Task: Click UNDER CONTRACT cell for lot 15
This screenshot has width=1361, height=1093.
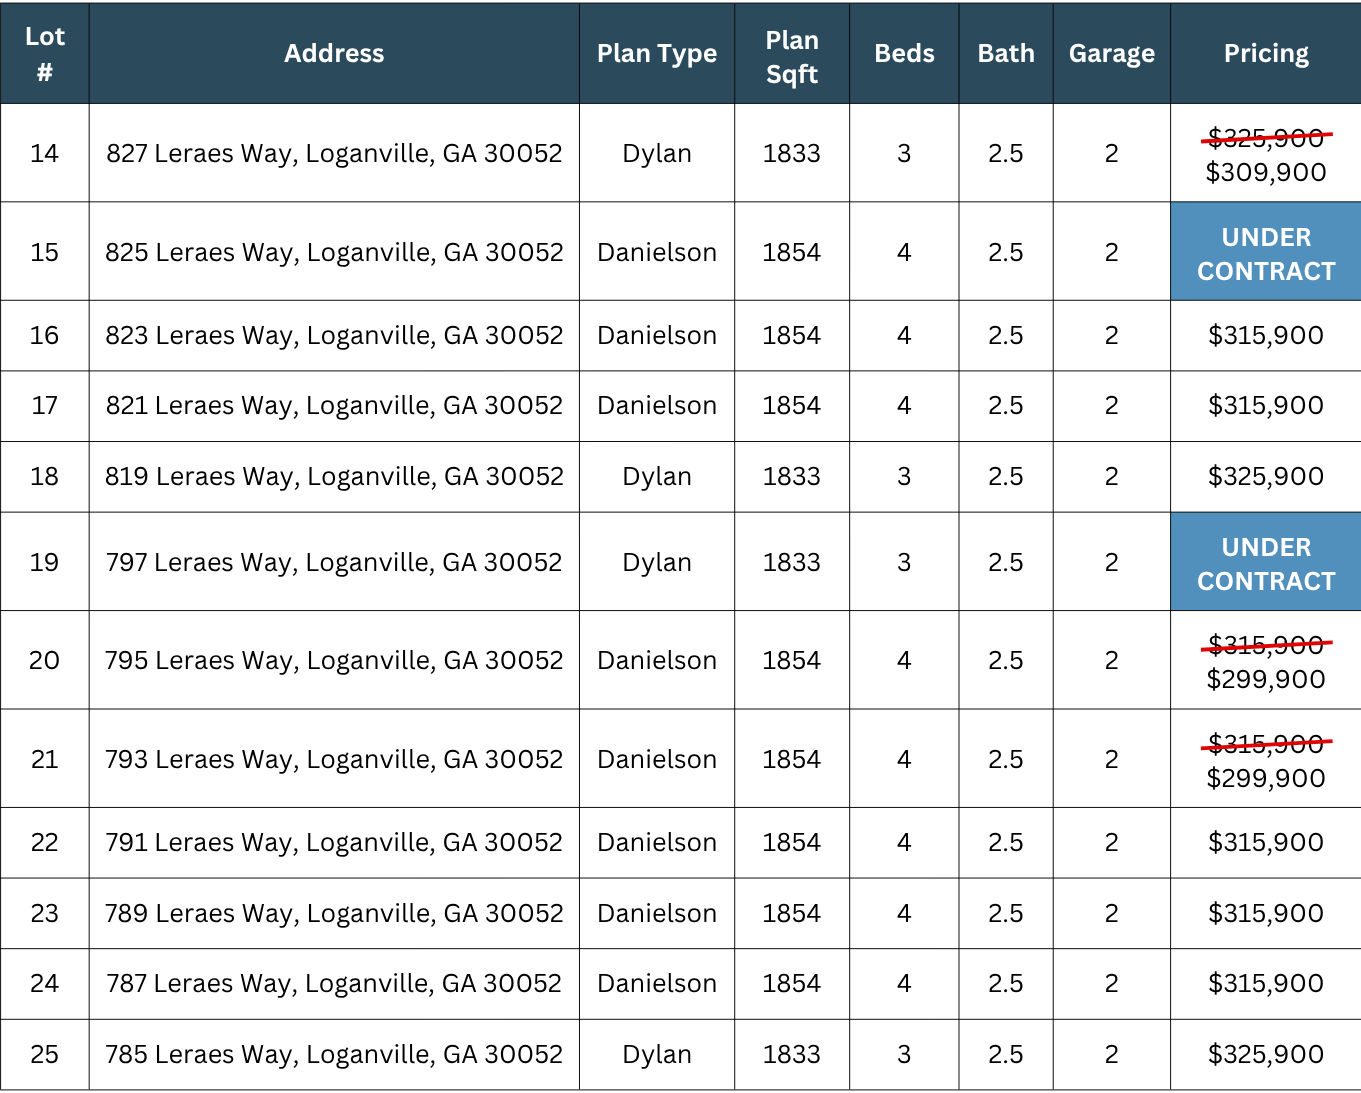Action: pos(1266,252)
